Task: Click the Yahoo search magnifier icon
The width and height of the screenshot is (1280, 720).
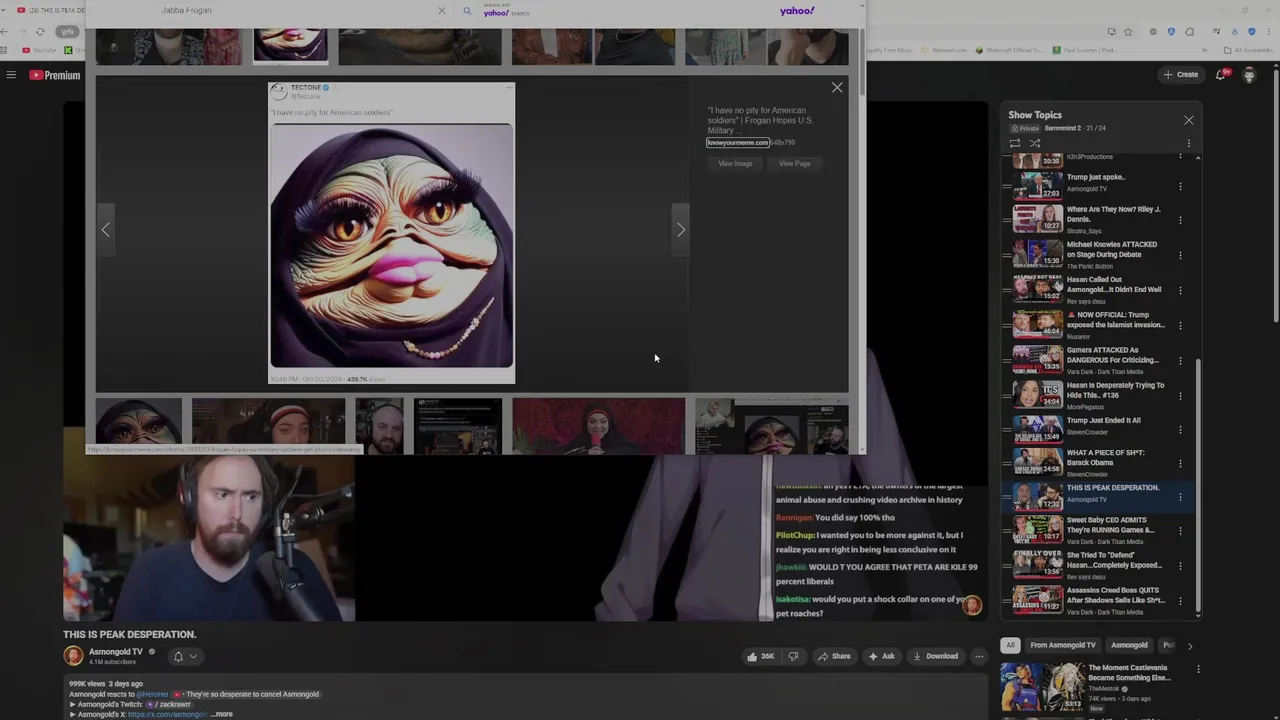Action: pos(467,11)
